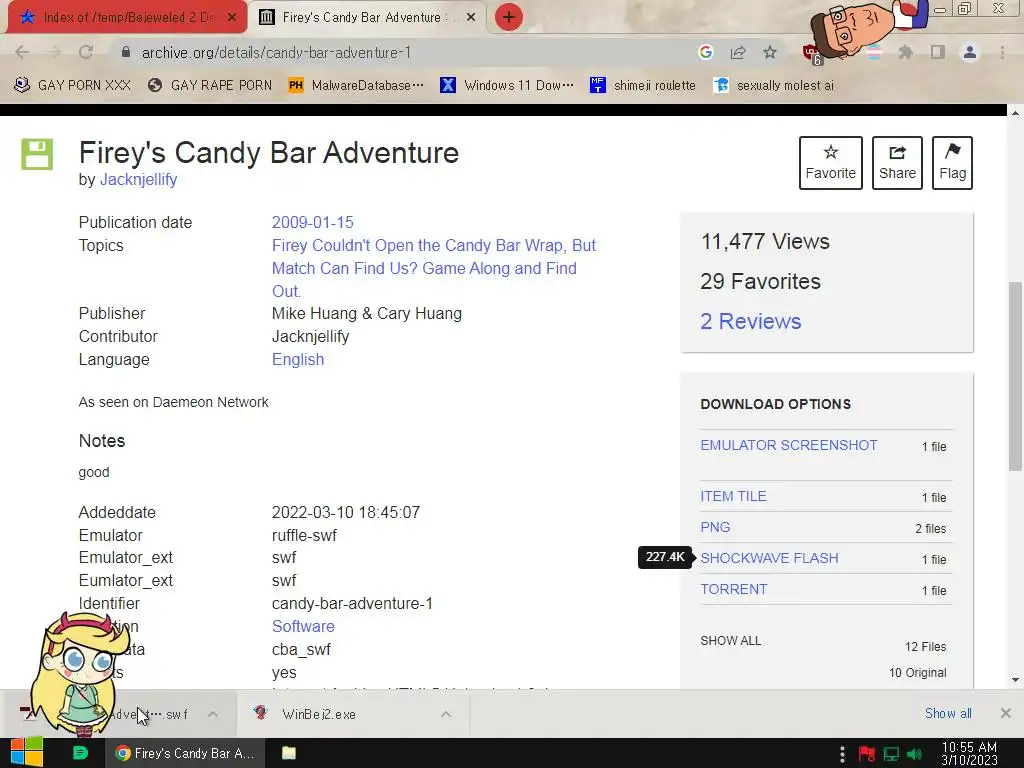Show hidden tray icons via three dots
The image size is (1024, 768).
click(x=842, y=754)
